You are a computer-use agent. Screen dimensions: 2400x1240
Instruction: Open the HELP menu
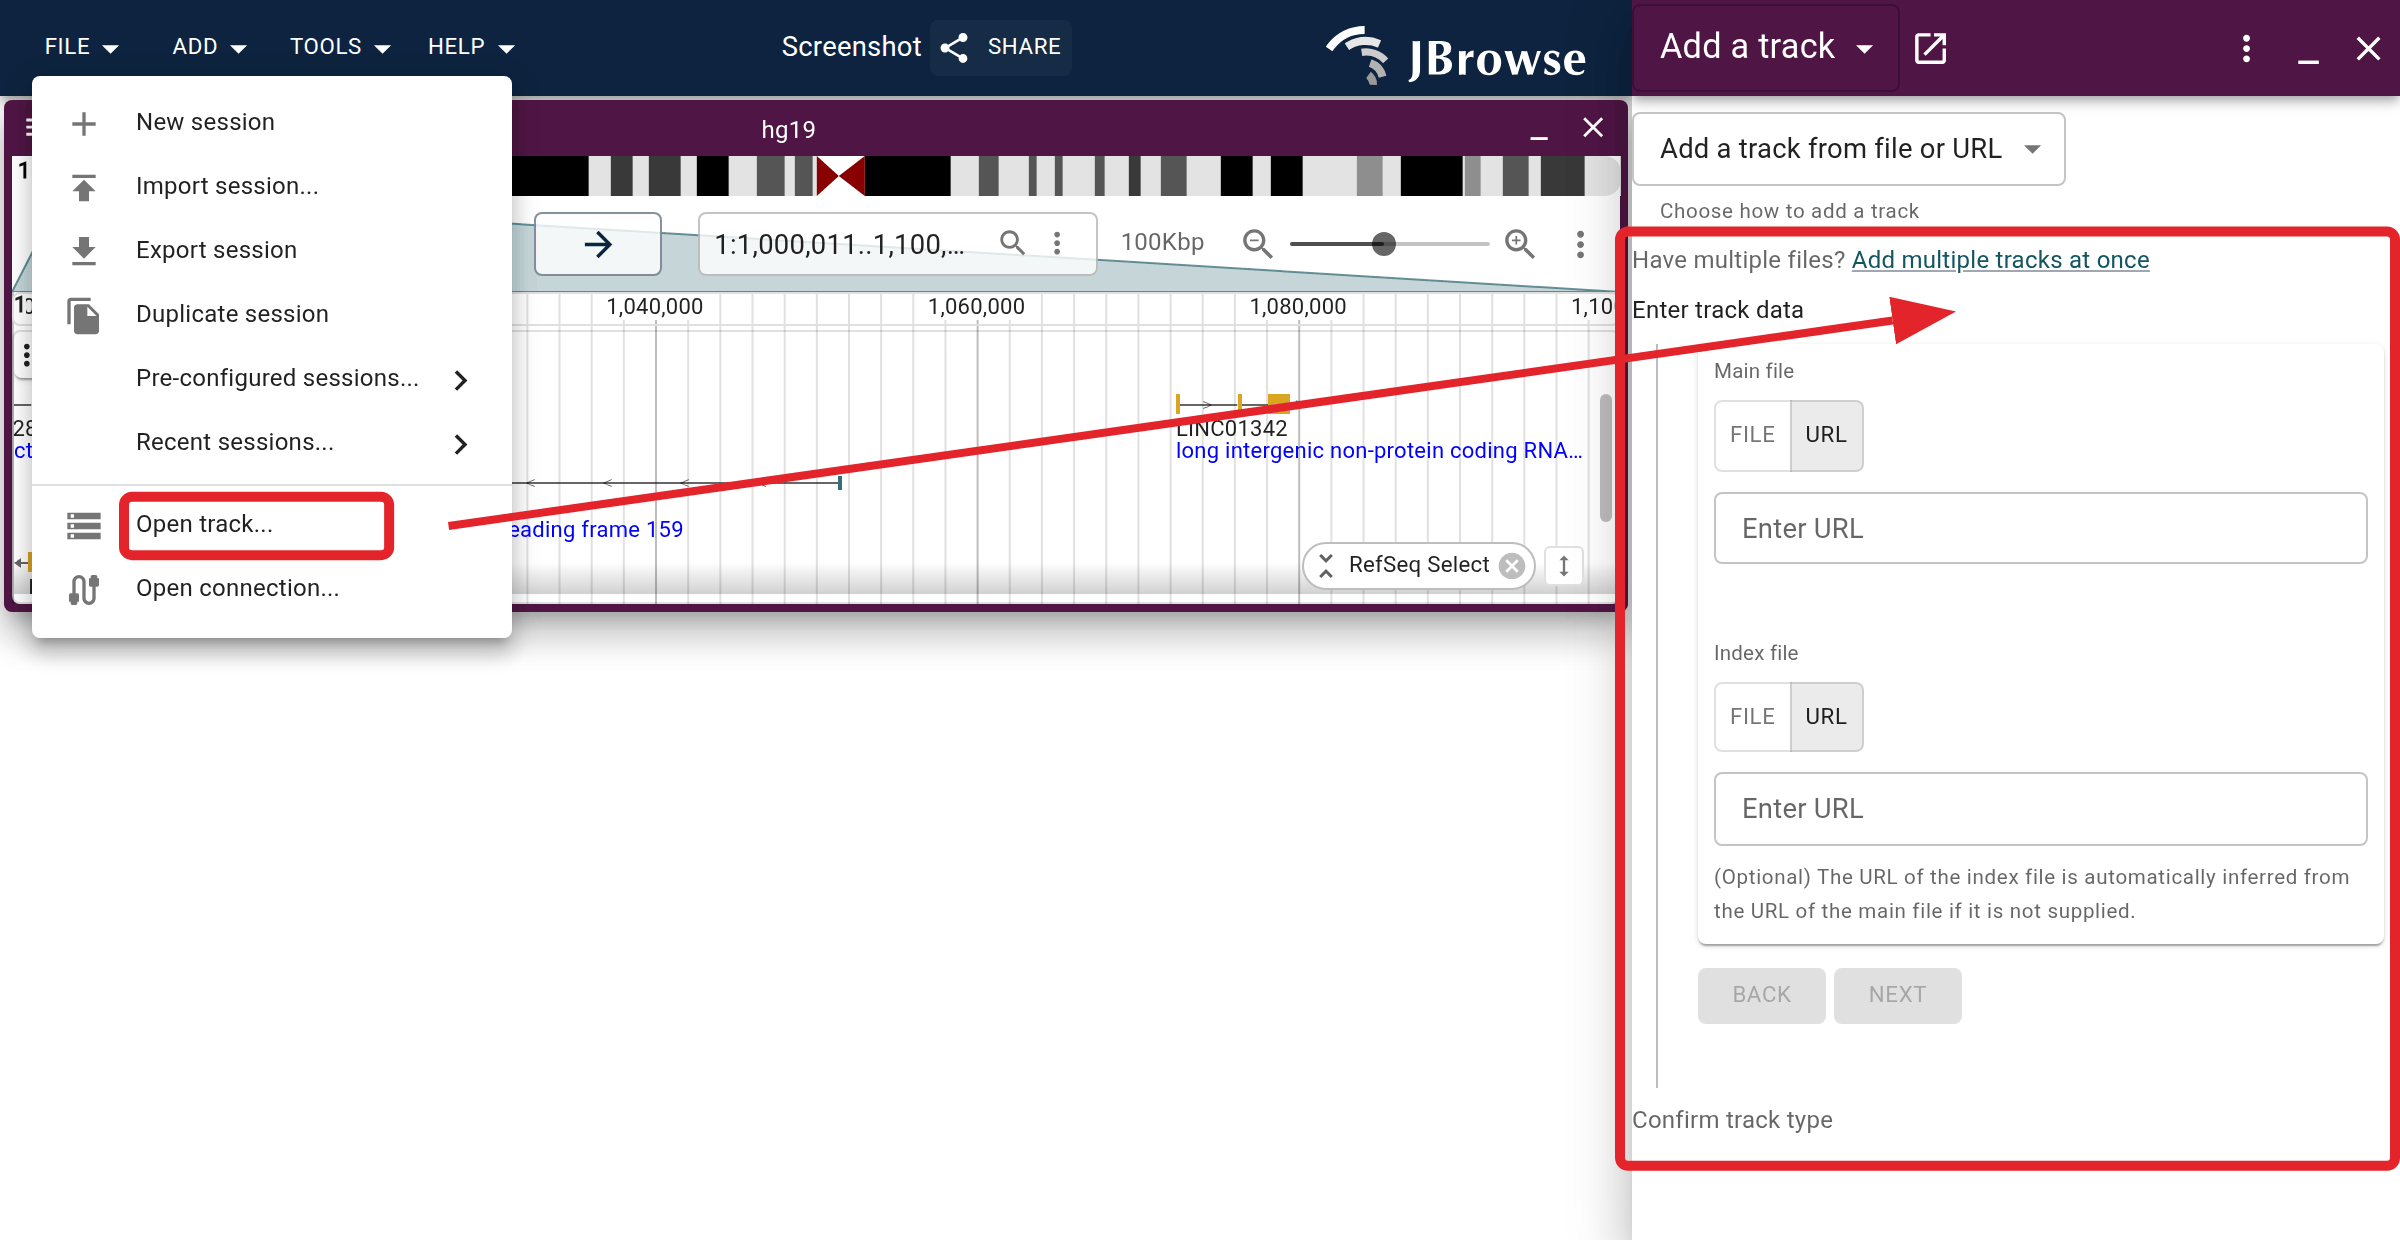pos(470,47)
